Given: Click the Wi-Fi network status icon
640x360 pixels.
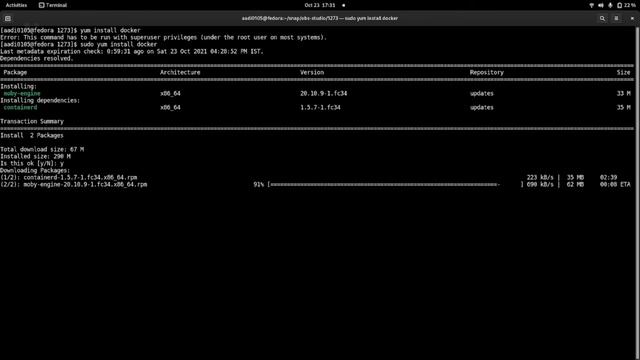Looking at the screenshot, I should point(591,5).
